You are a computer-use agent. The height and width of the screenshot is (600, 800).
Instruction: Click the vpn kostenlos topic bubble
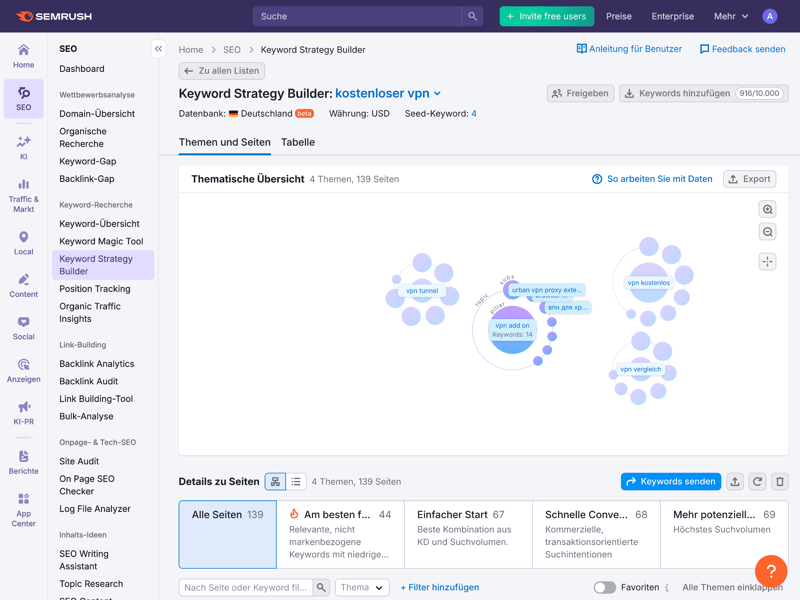coord(649,283)
